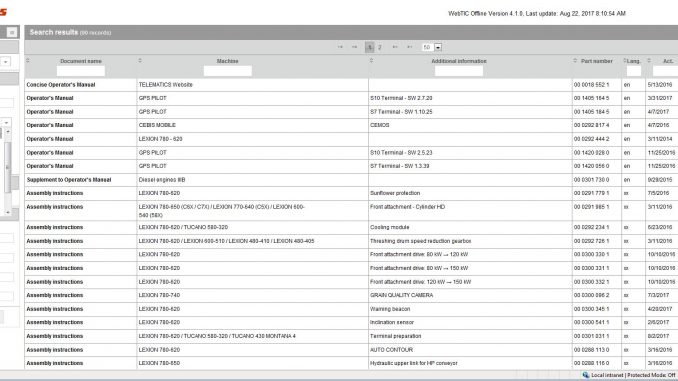This screenshot has height=381, width=678.
Task: Click the Search results header title
Action: click(x=54, y=32)
